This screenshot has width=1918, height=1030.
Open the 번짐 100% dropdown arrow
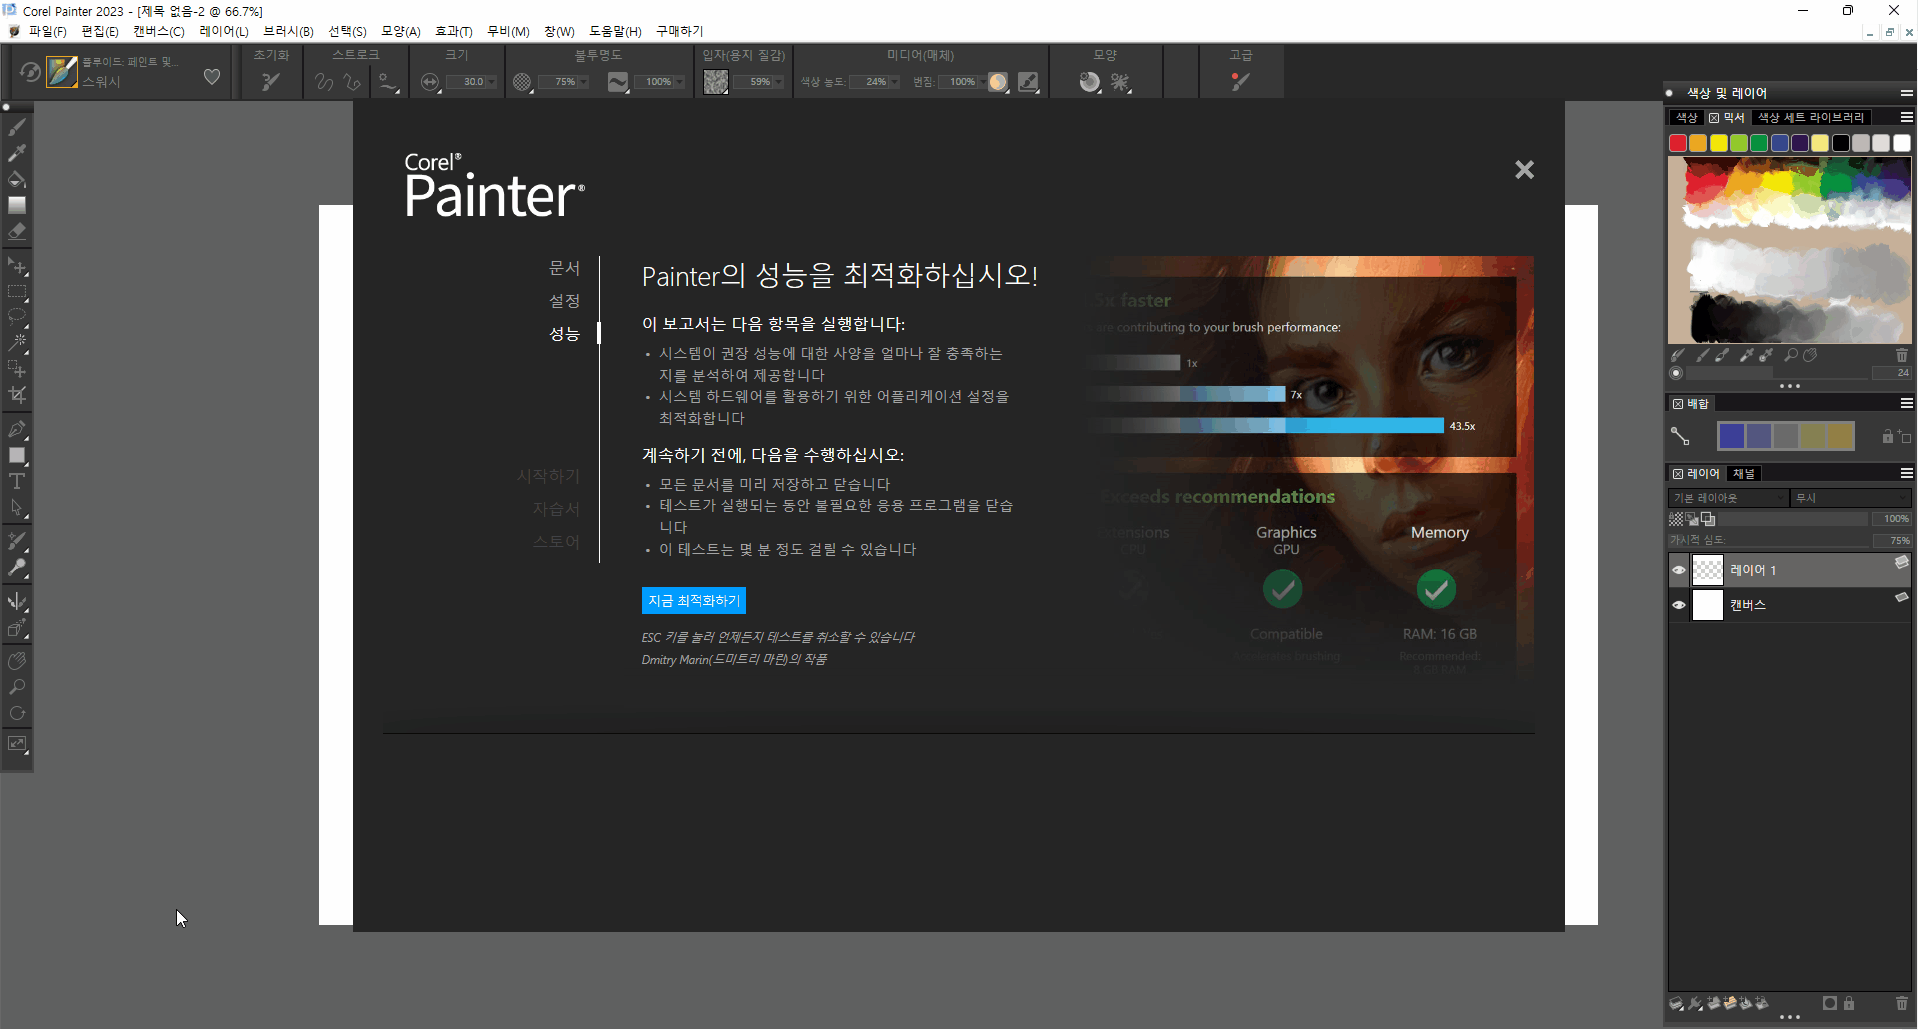tap(981, 82)
